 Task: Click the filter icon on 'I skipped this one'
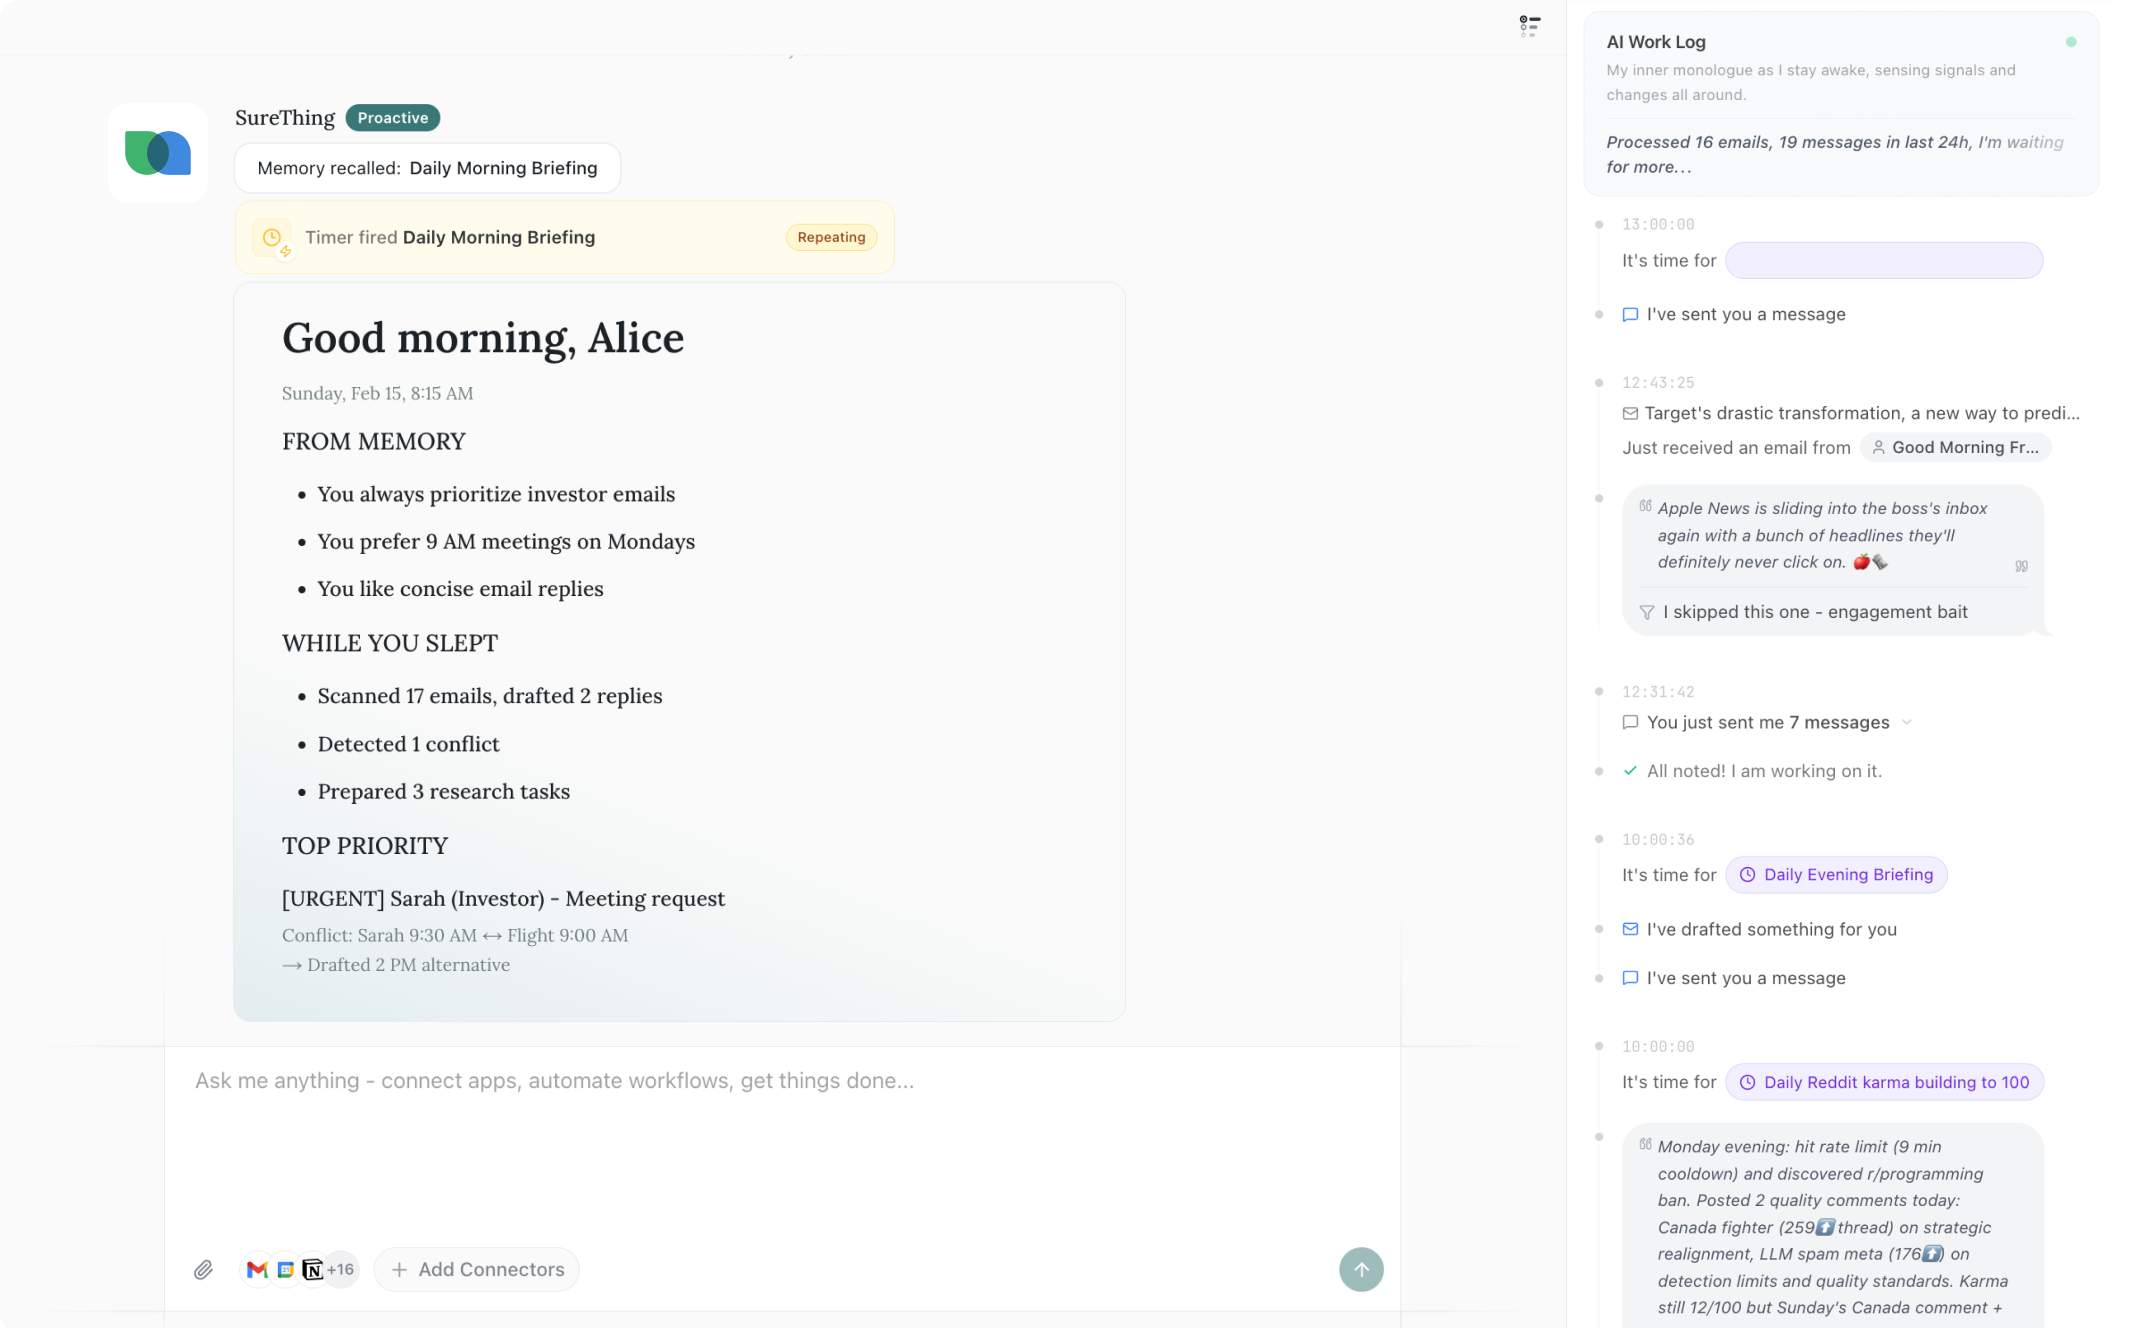(1646, 611)
